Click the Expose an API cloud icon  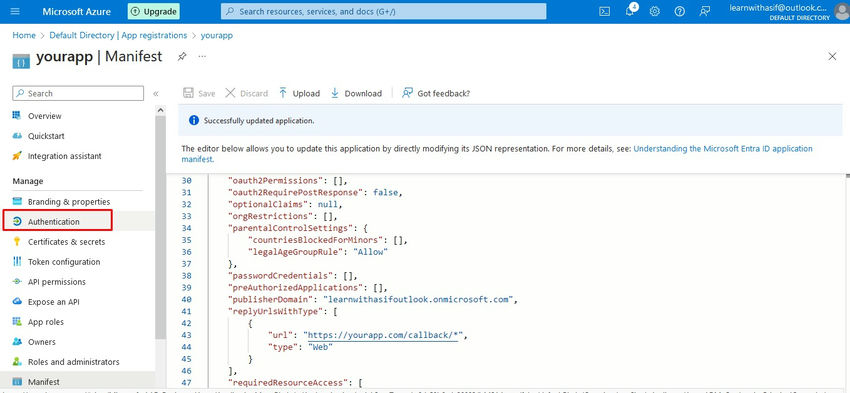click(17, 302)
